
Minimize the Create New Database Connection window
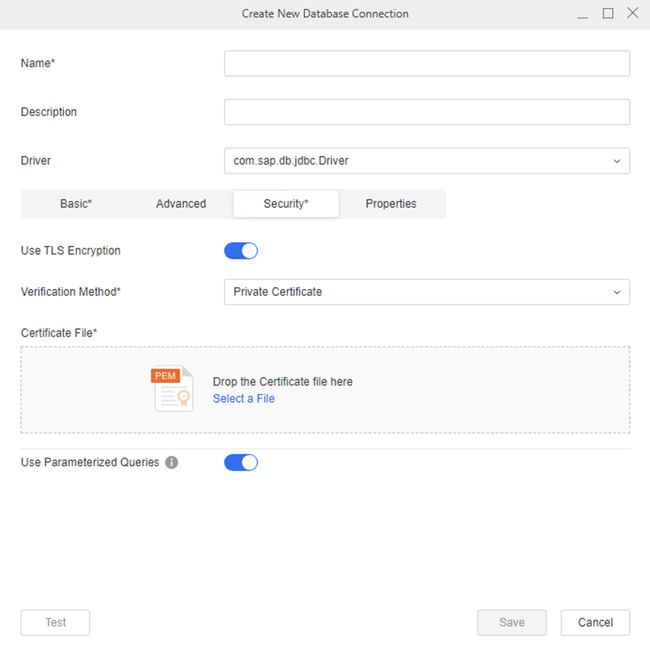[582, 14]
